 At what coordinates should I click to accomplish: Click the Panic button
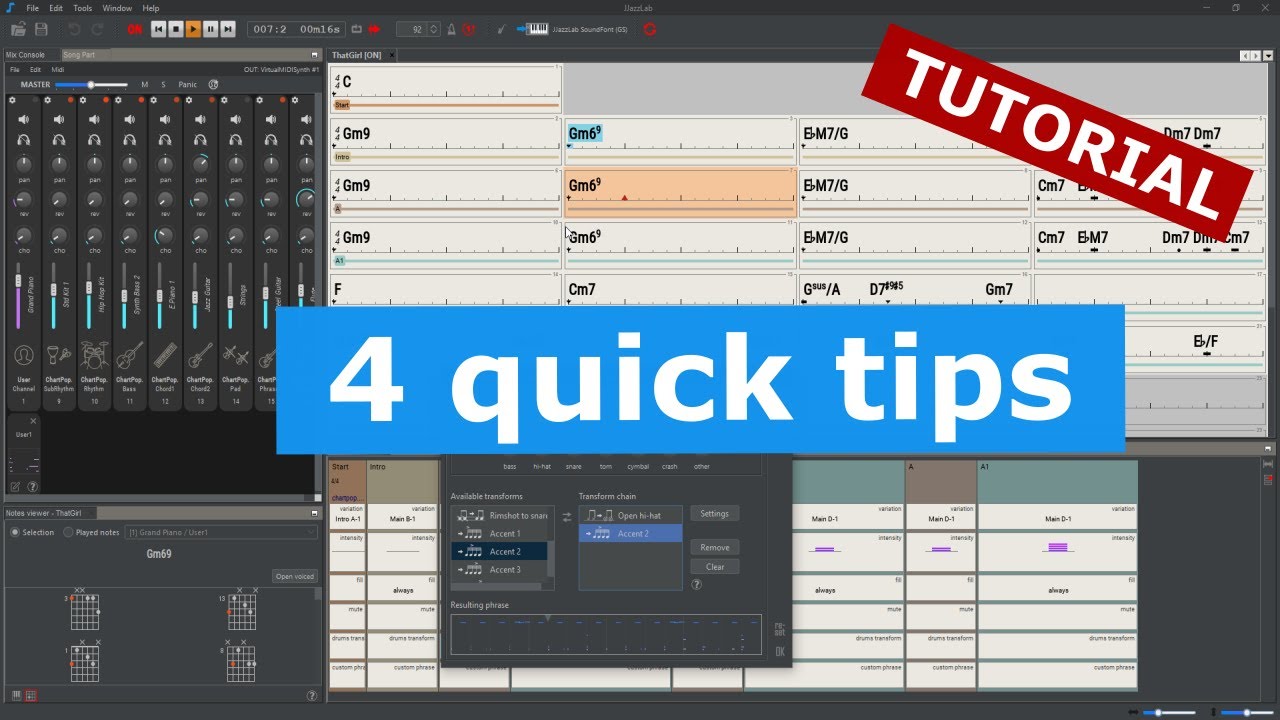[x=187, y=85]
